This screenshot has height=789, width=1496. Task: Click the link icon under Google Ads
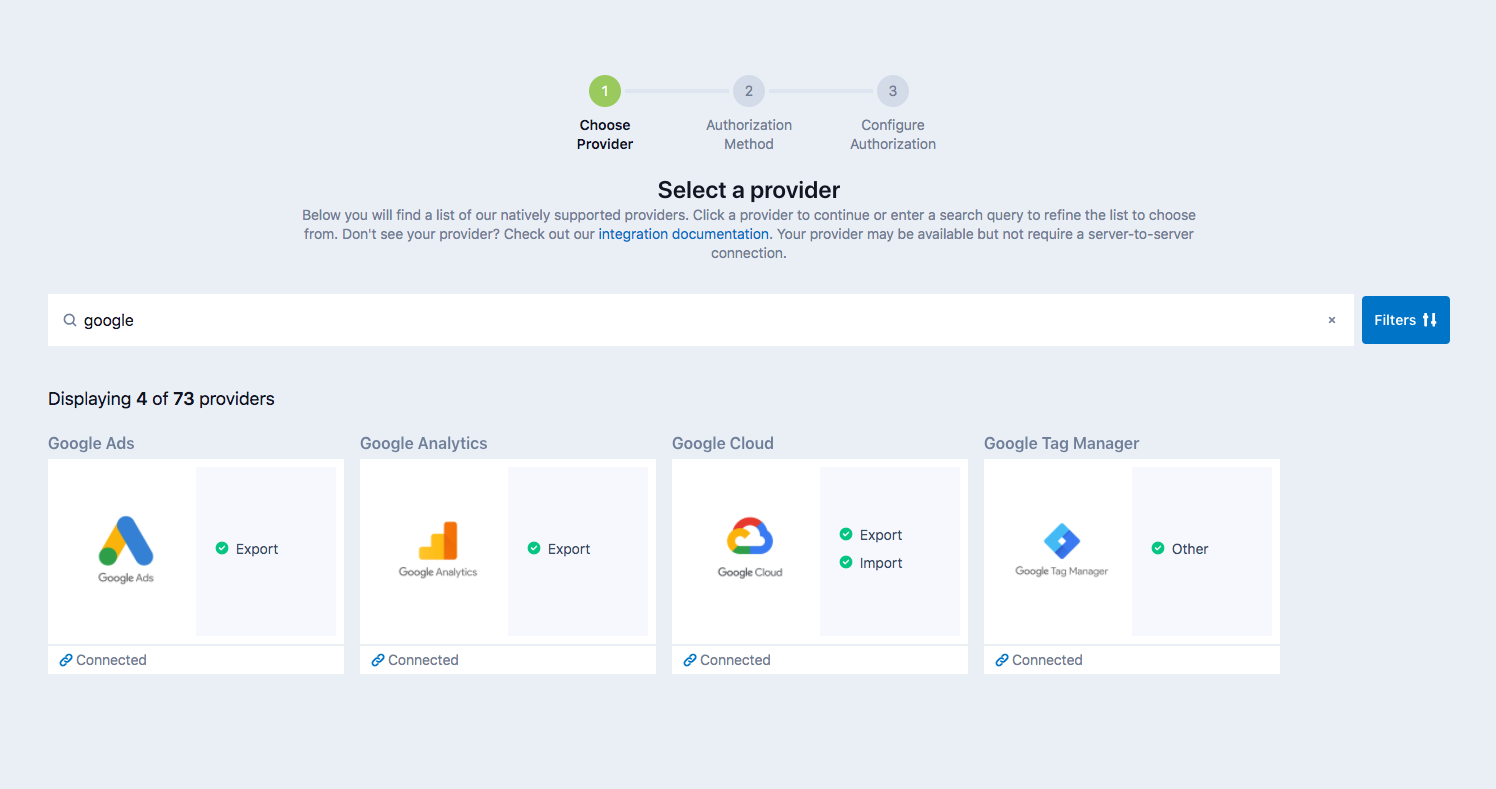(x=66, y=660)
